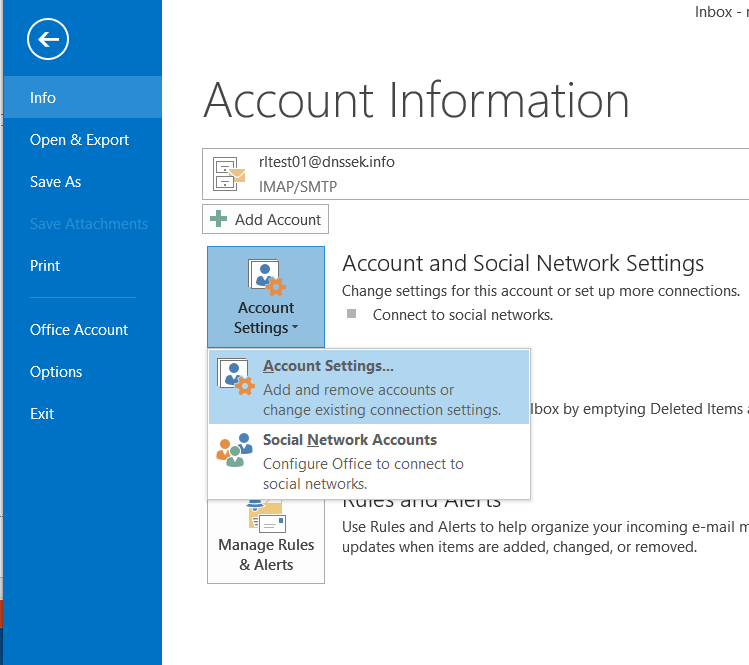Open Outlook Options from the sidebar

56,372
